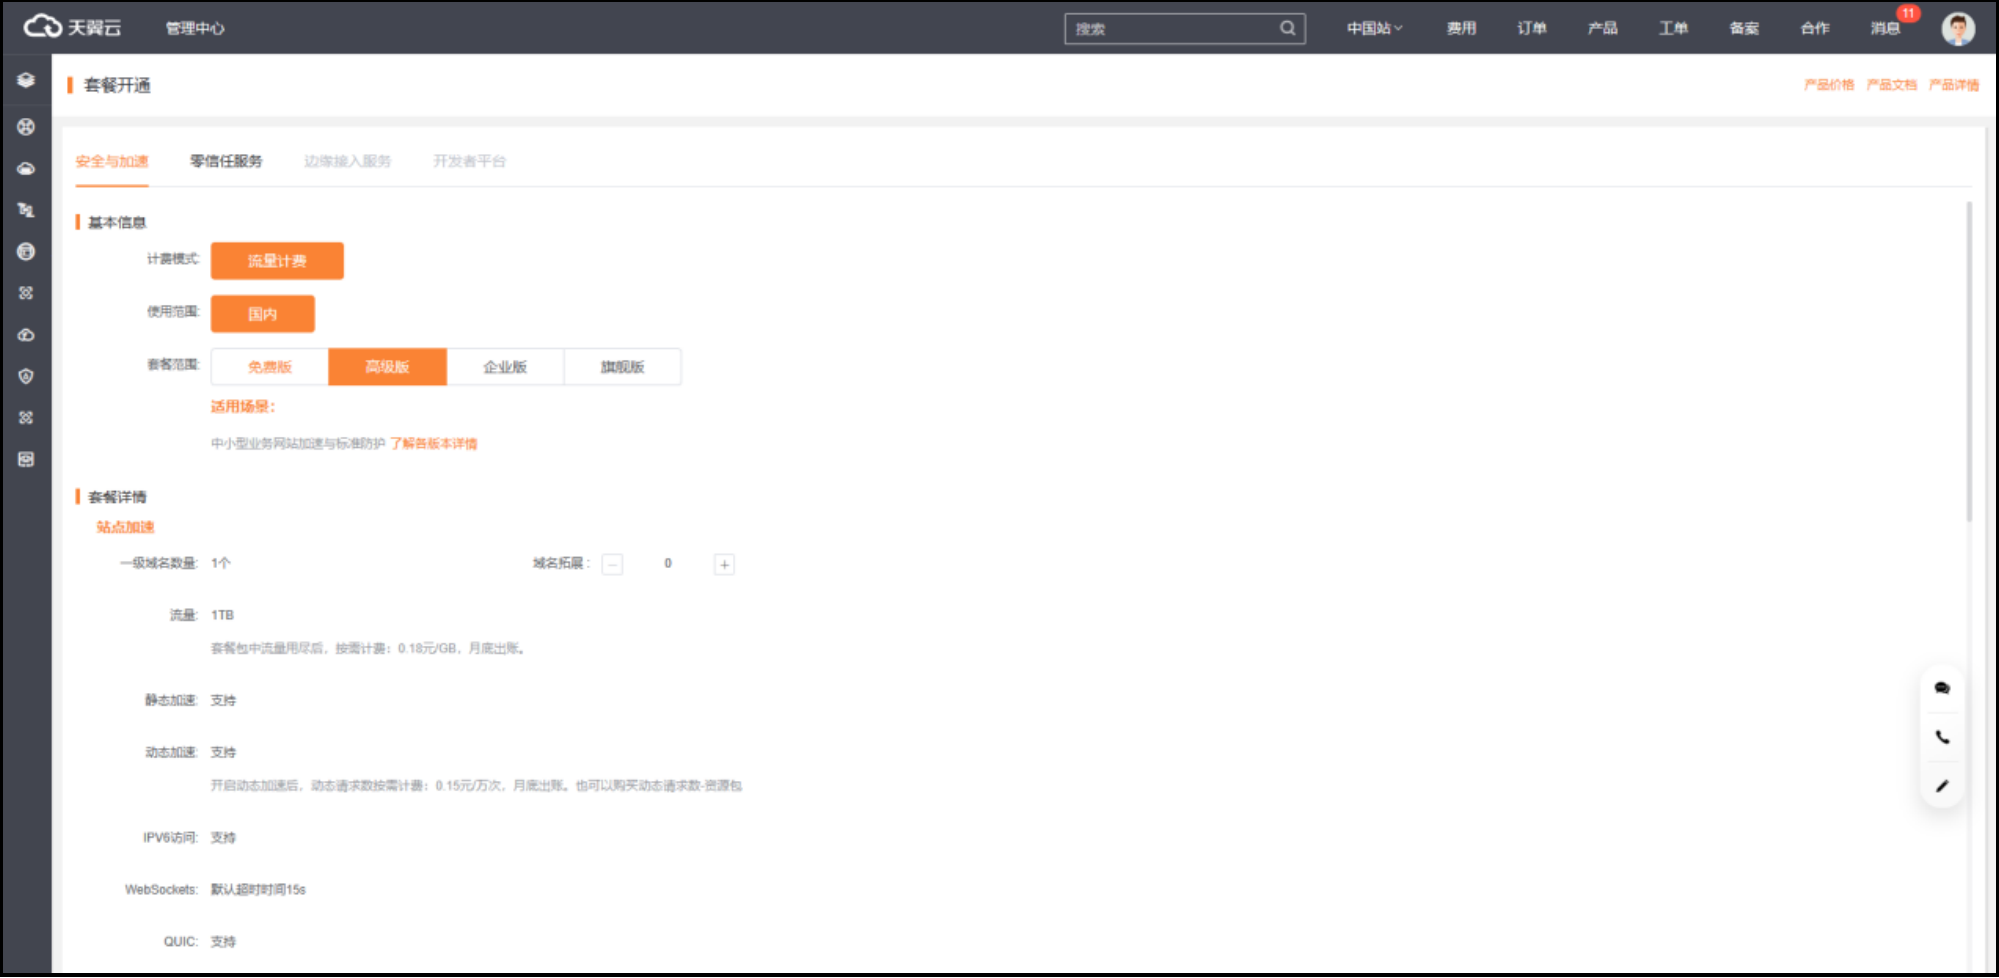Open the 费用 menu in top bar
This screenshot has height=978, width=1999.
pos(1460,29)
